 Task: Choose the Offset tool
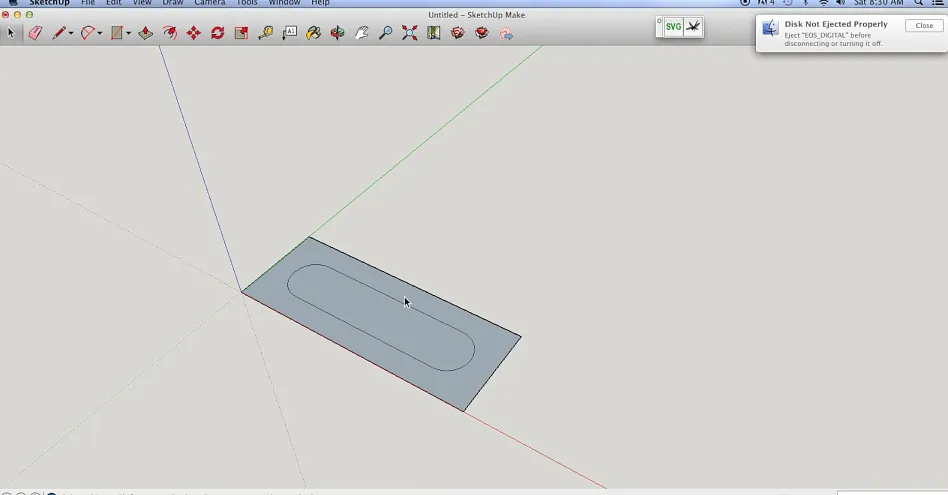coord(170,33)
